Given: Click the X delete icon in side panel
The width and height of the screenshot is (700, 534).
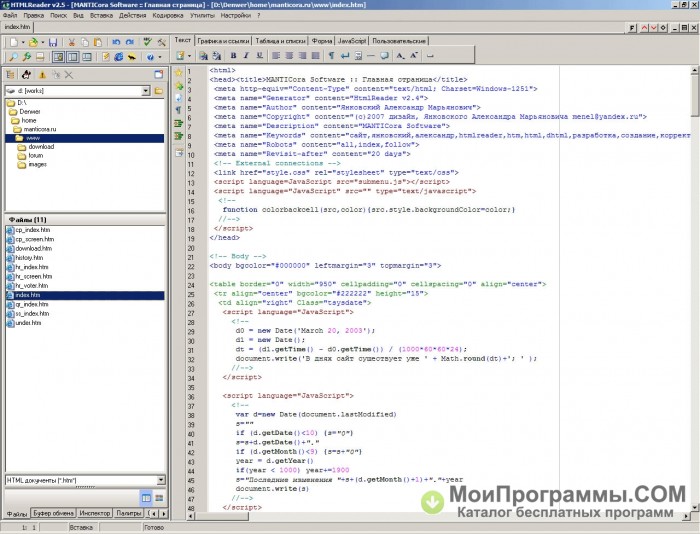Looking at the screenshot, I should coord(69,75).
